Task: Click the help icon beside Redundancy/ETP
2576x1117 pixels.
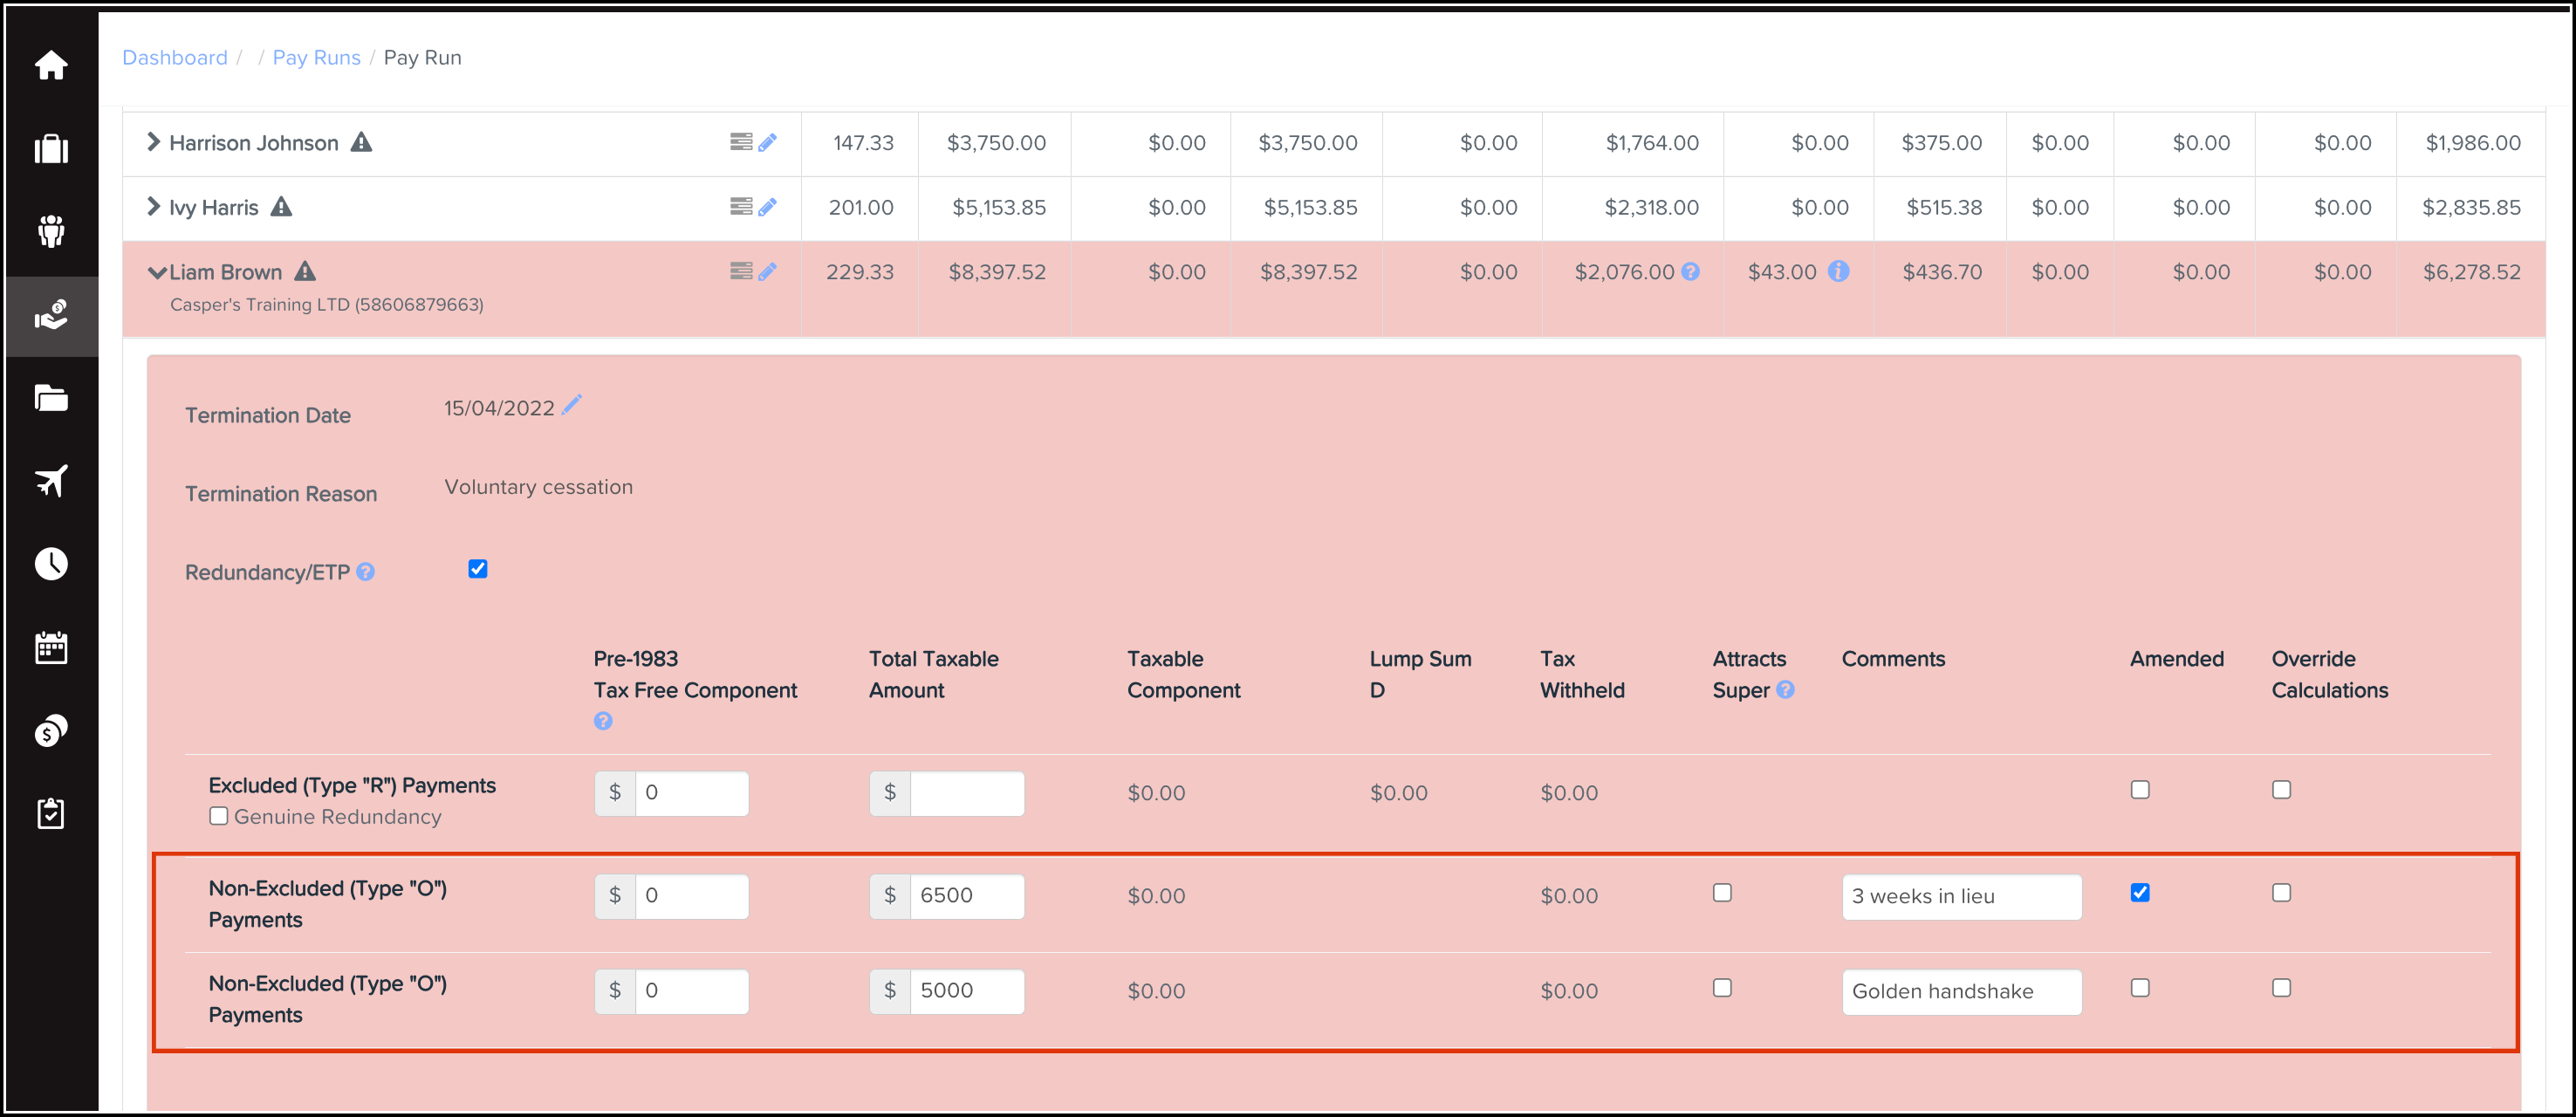Action: click(366, 572)
